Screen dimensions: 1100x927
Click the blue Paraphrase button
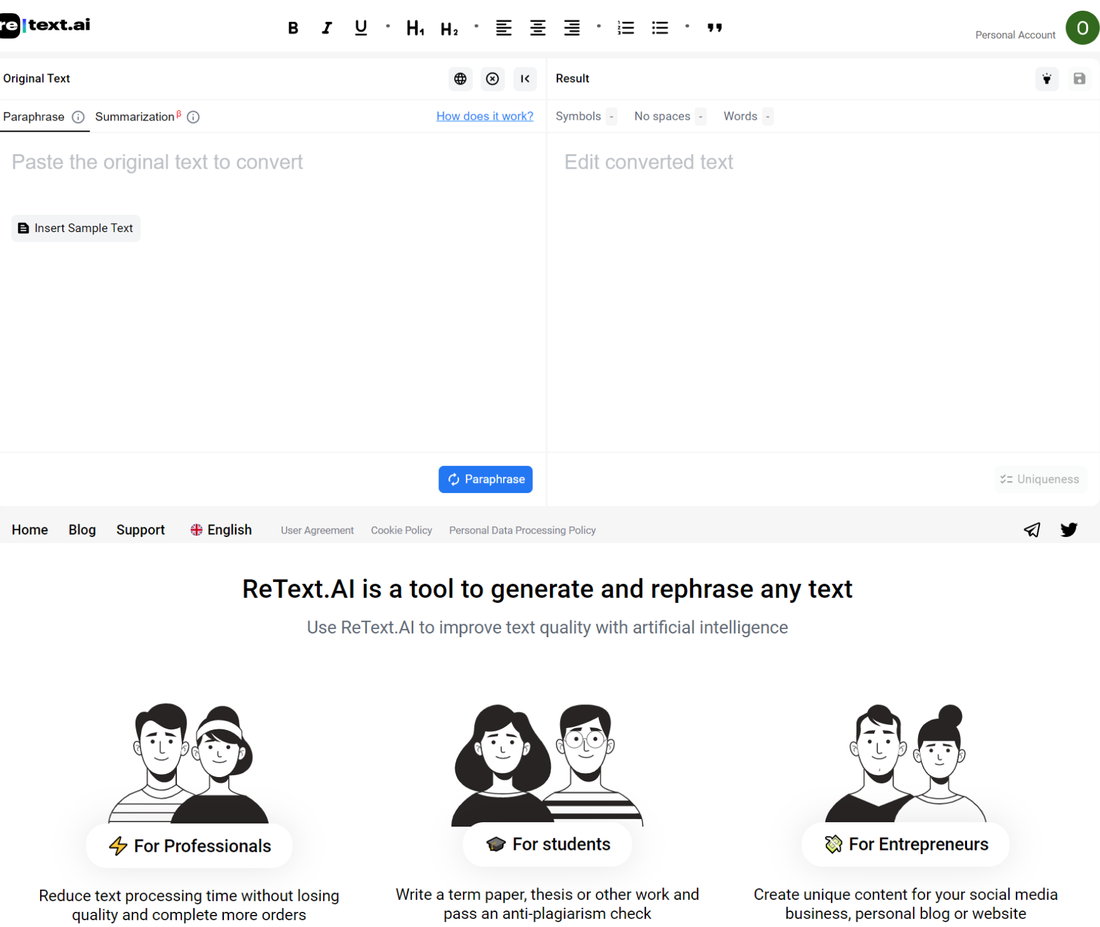[485, 479]
